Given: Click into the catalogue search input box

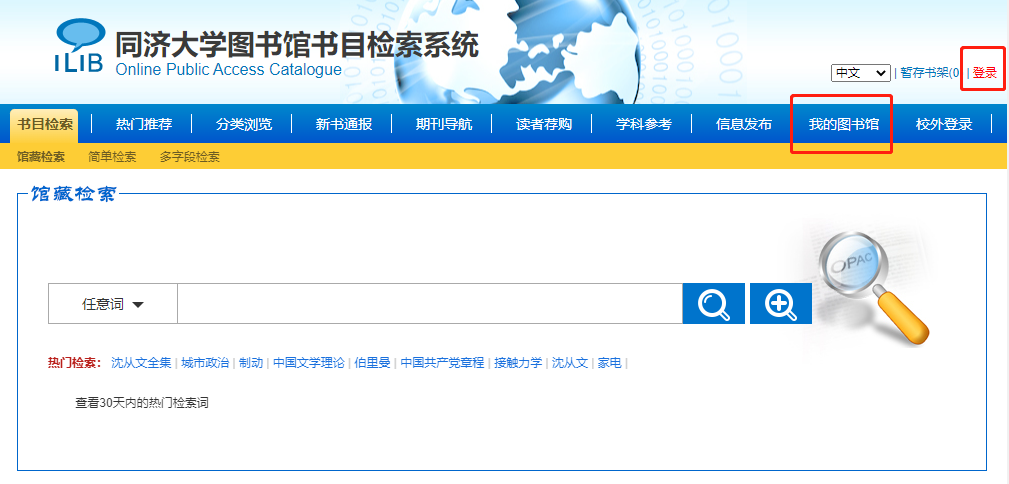Looking at the screenshot, I should 430,304.
